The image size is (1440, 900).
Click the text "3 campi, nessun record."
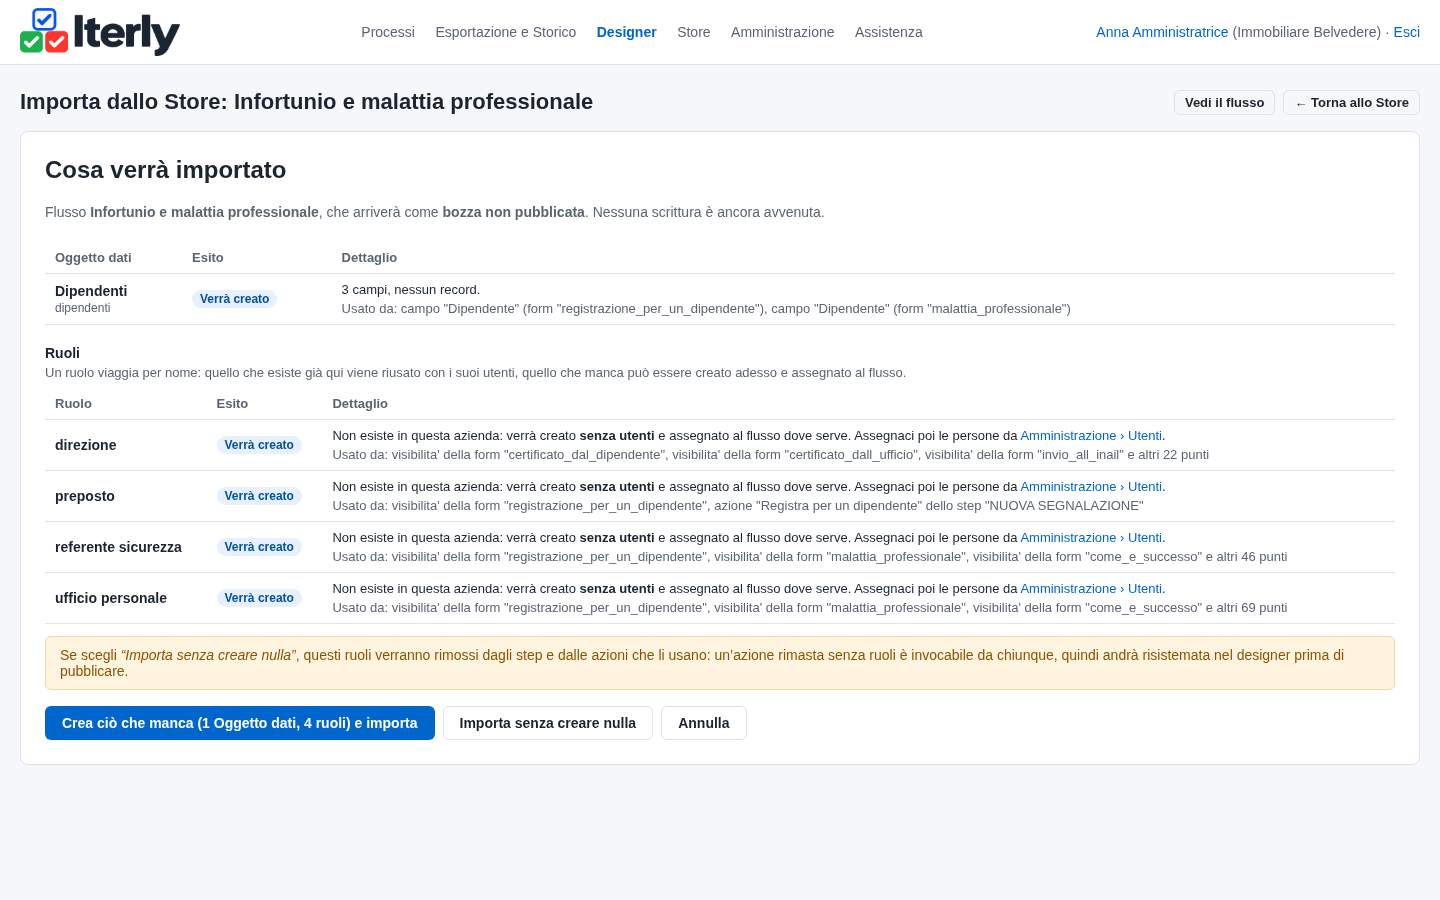click(411, 290)
